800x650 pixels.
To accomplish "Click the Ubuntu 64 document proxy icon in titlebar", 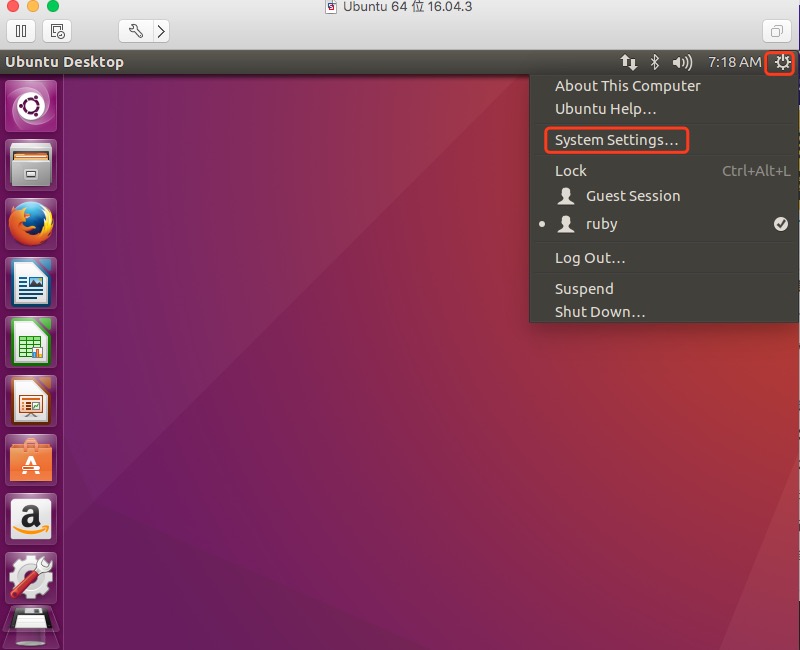I will [x=331, y=7].
